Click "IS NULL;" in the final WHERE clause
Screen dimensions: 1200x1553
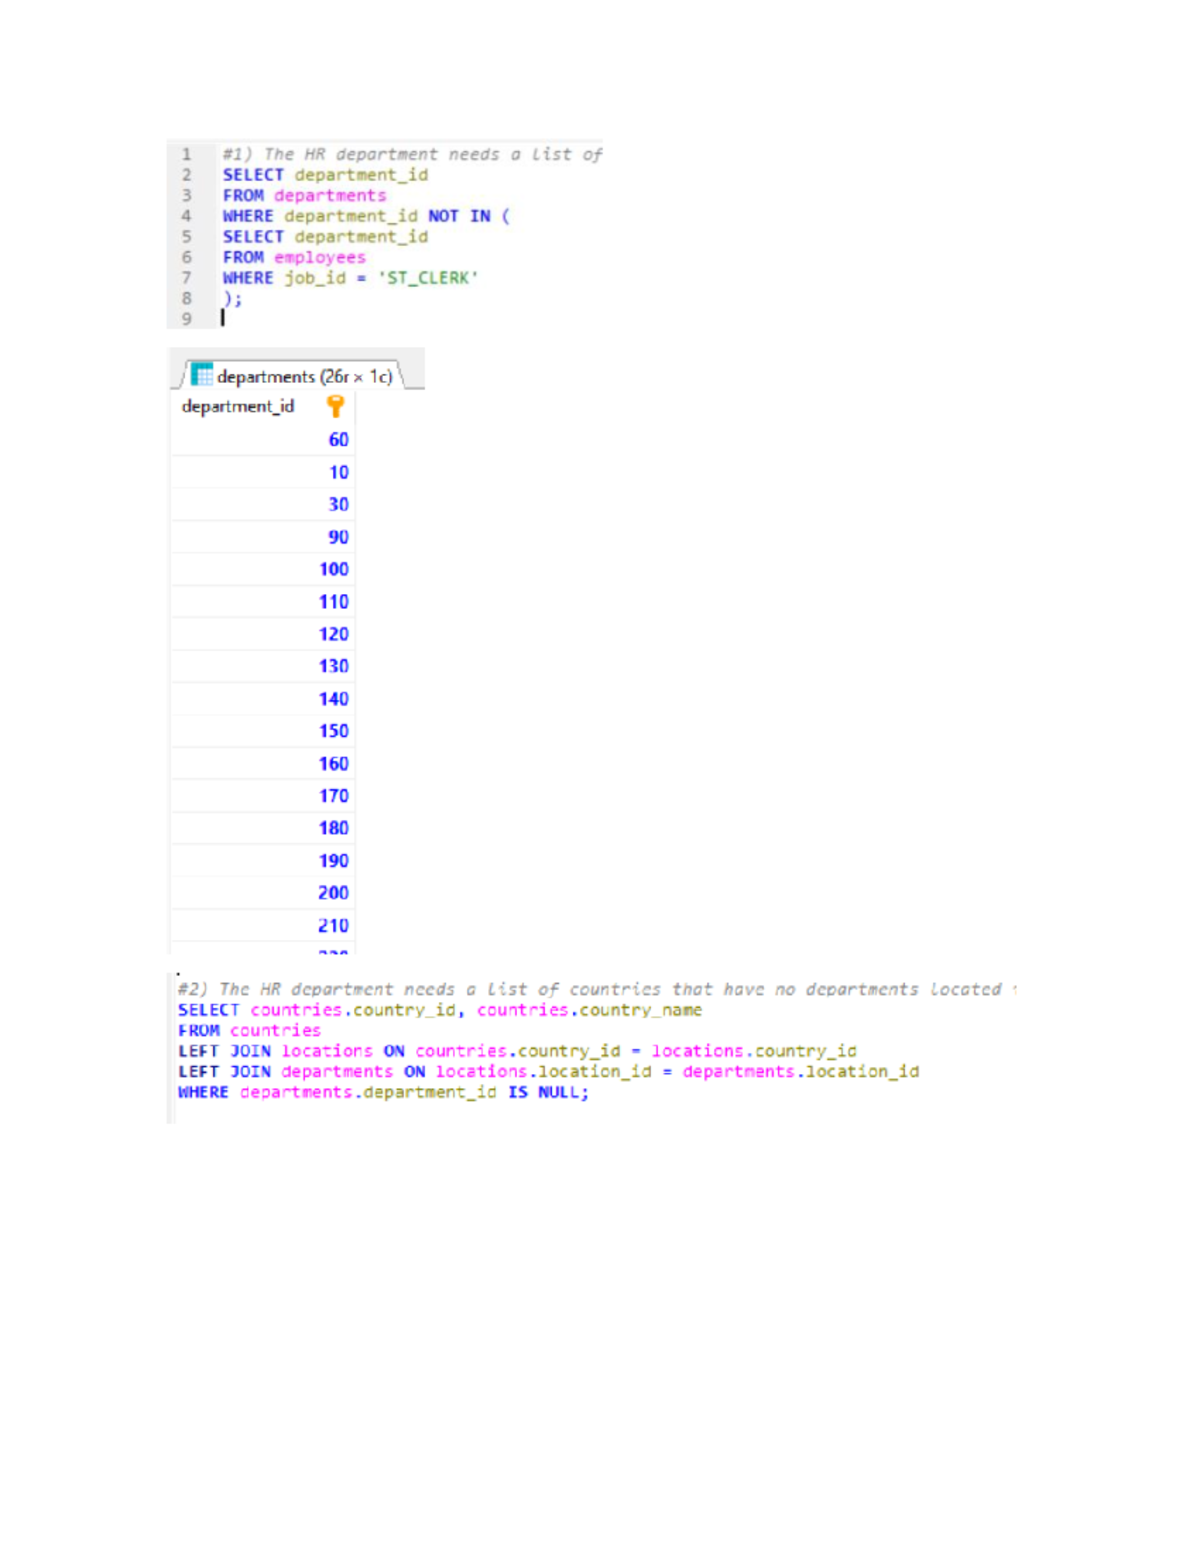tap(548, 1092)
